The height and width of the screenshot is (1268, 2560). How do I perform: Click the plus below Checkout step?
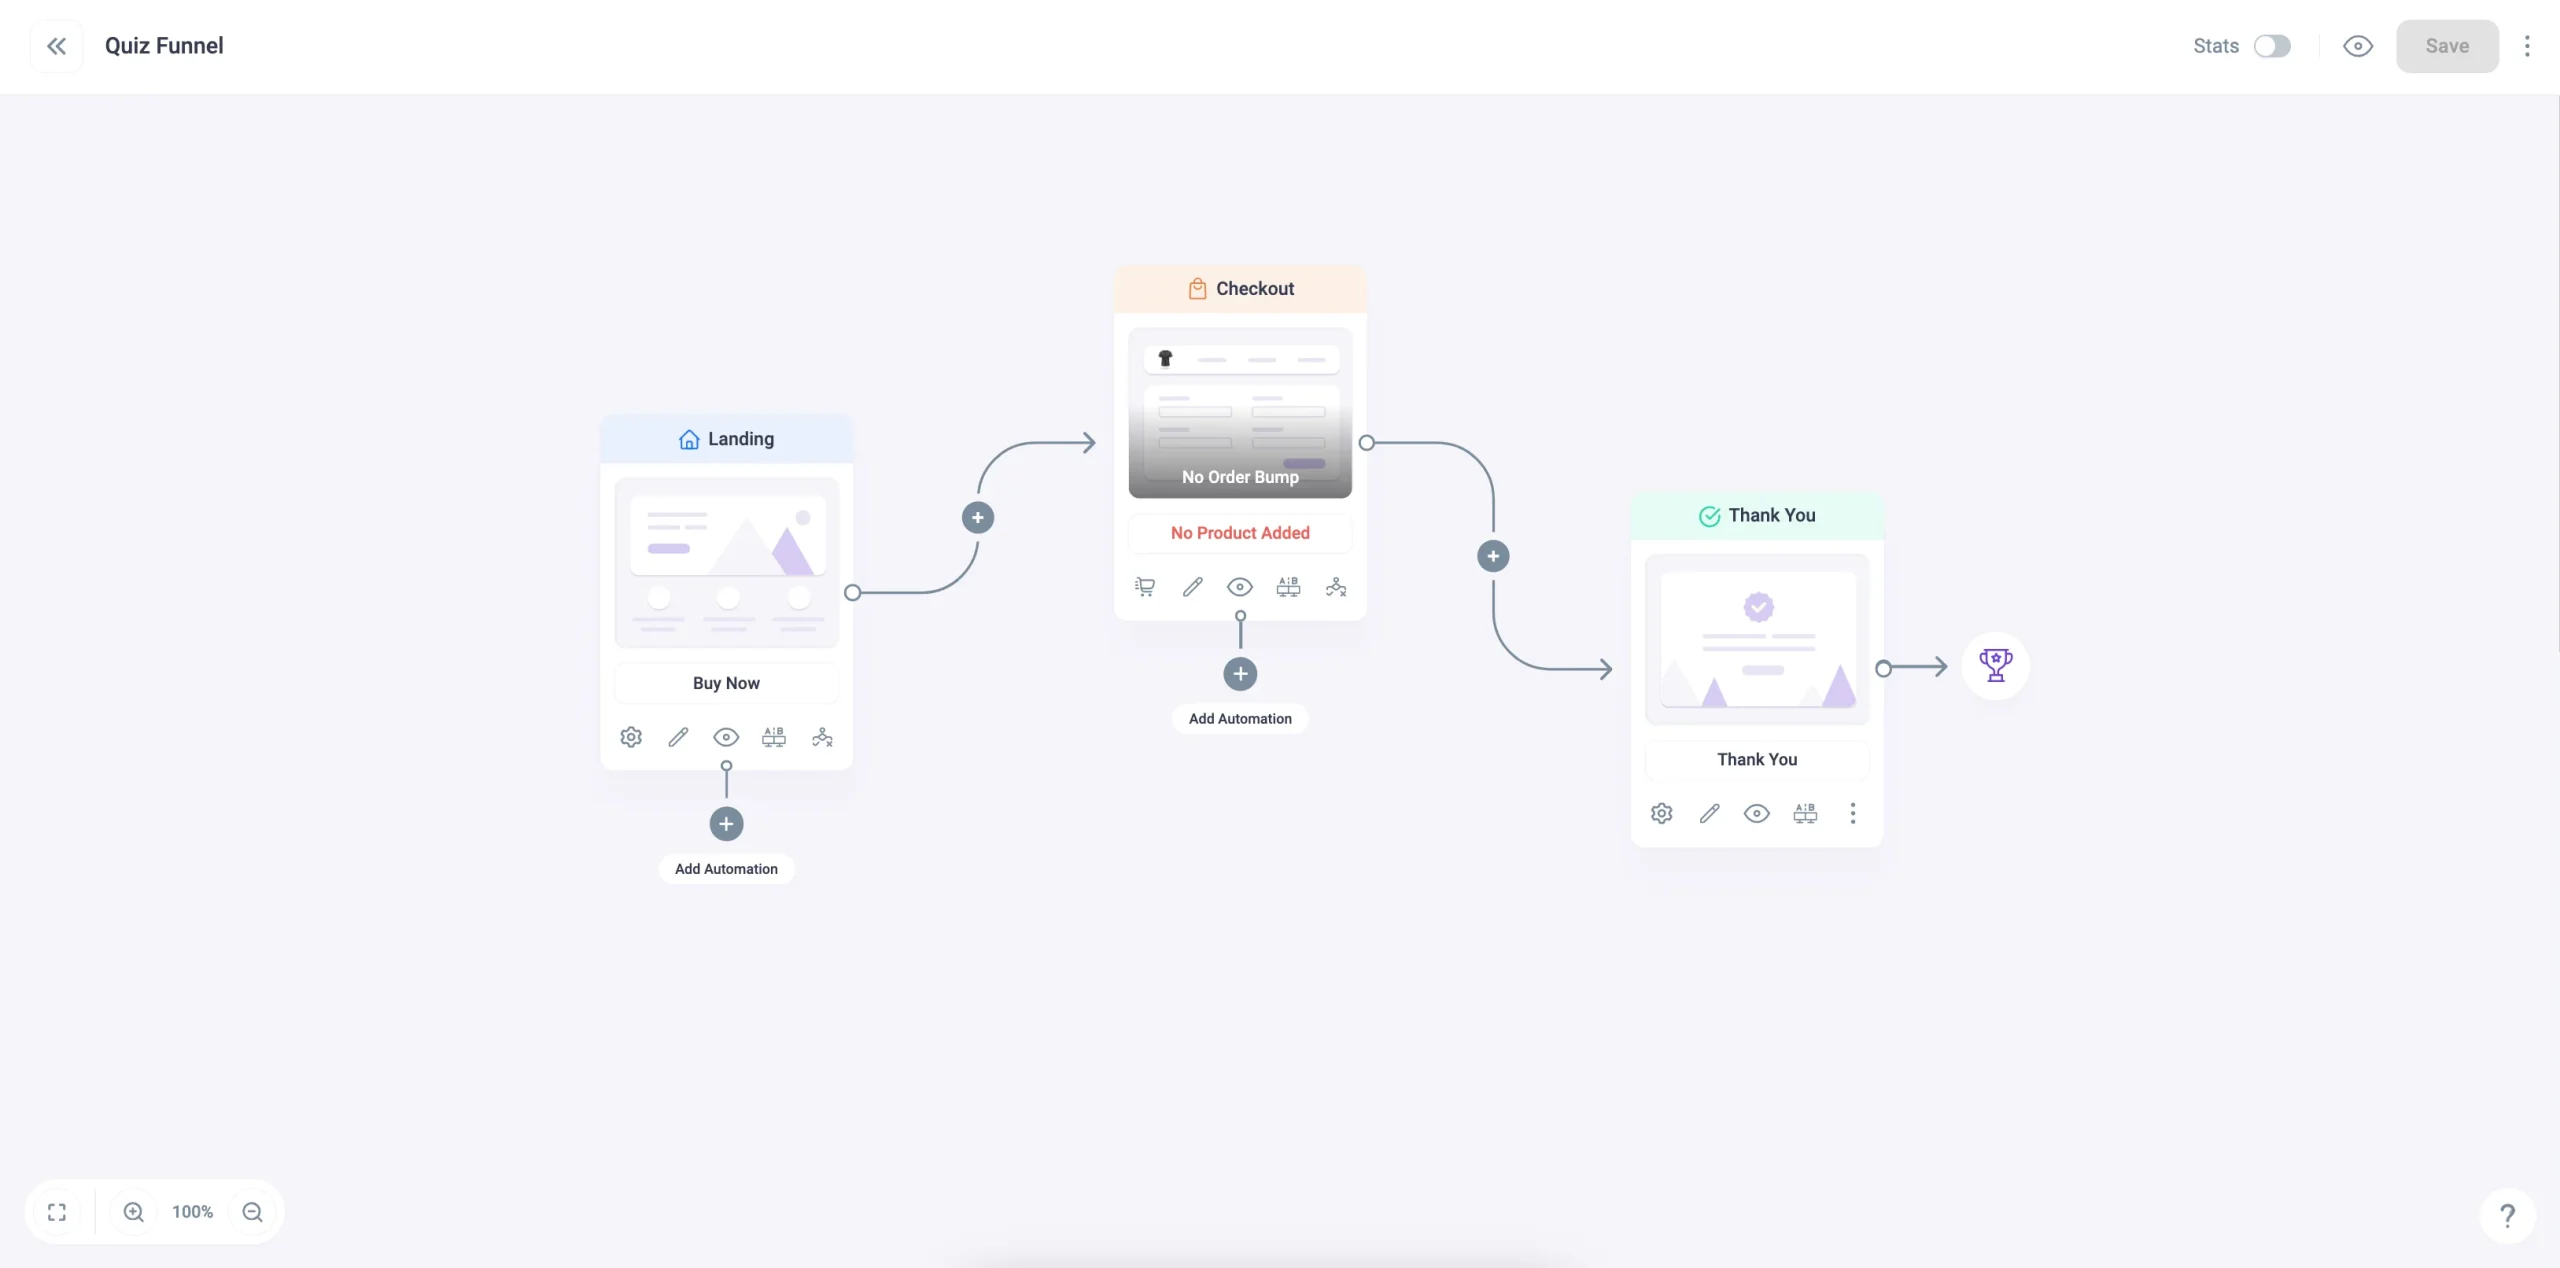click(1240, 674)
